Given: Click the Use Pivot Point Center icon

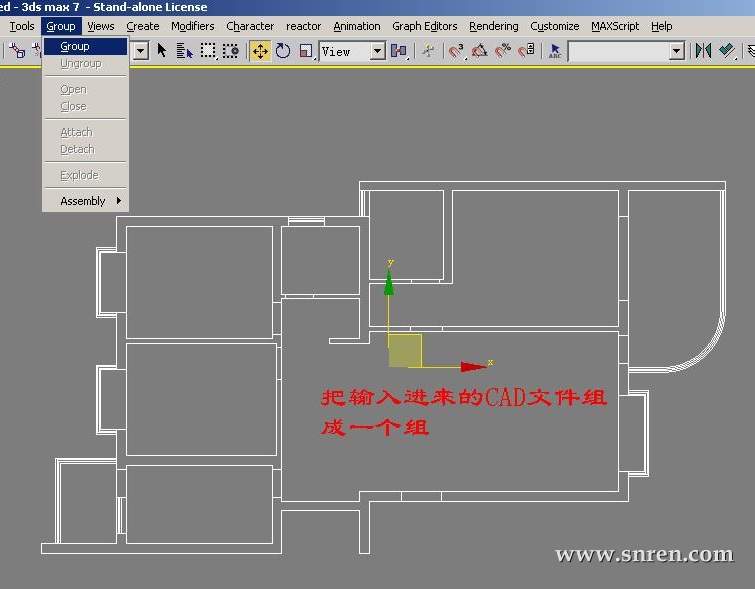Looking at the screenshot, I should click(399, 51).
